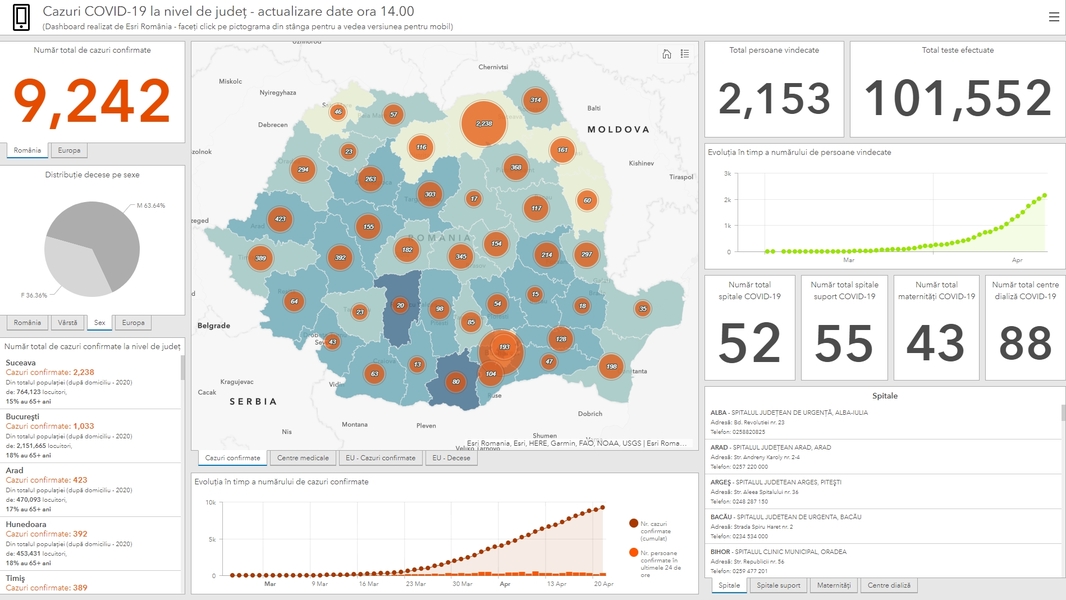
Task: Toggle last 24 hours cases legend series
Action: [633, 552]
